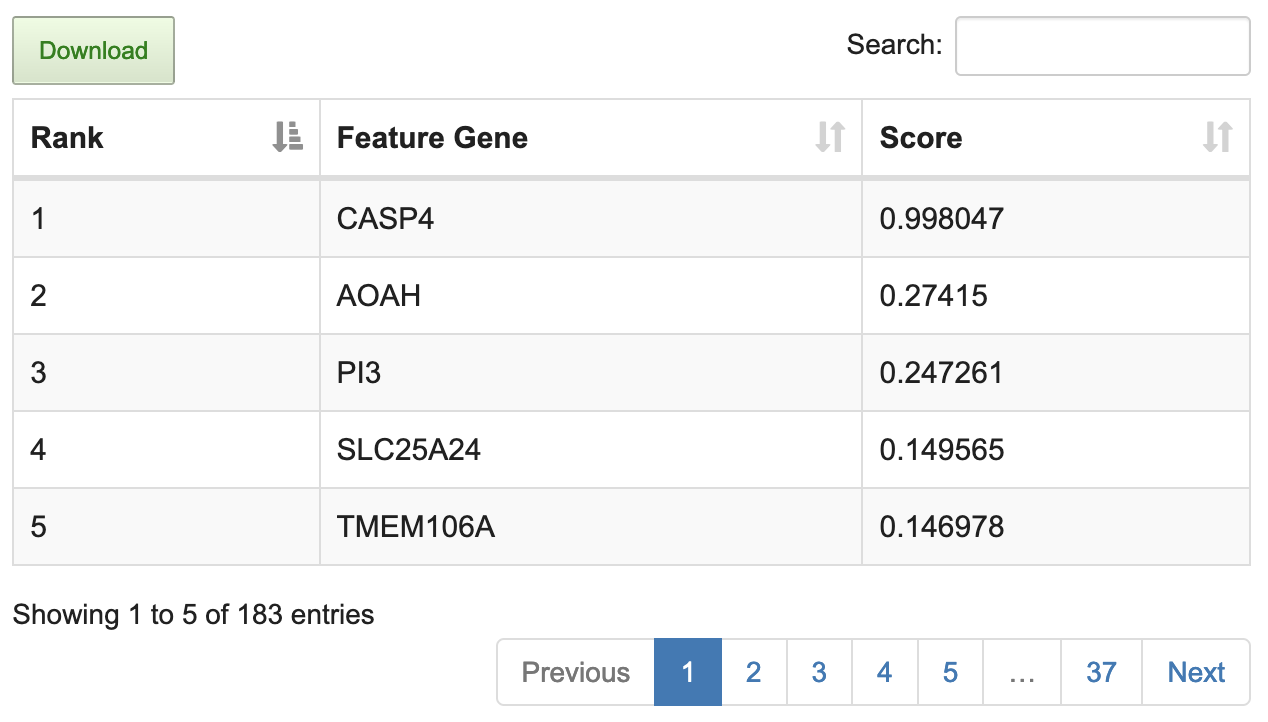Click the CASP4 gene cell
Viewport: 1268px width, 722px height.
(386, 219)
